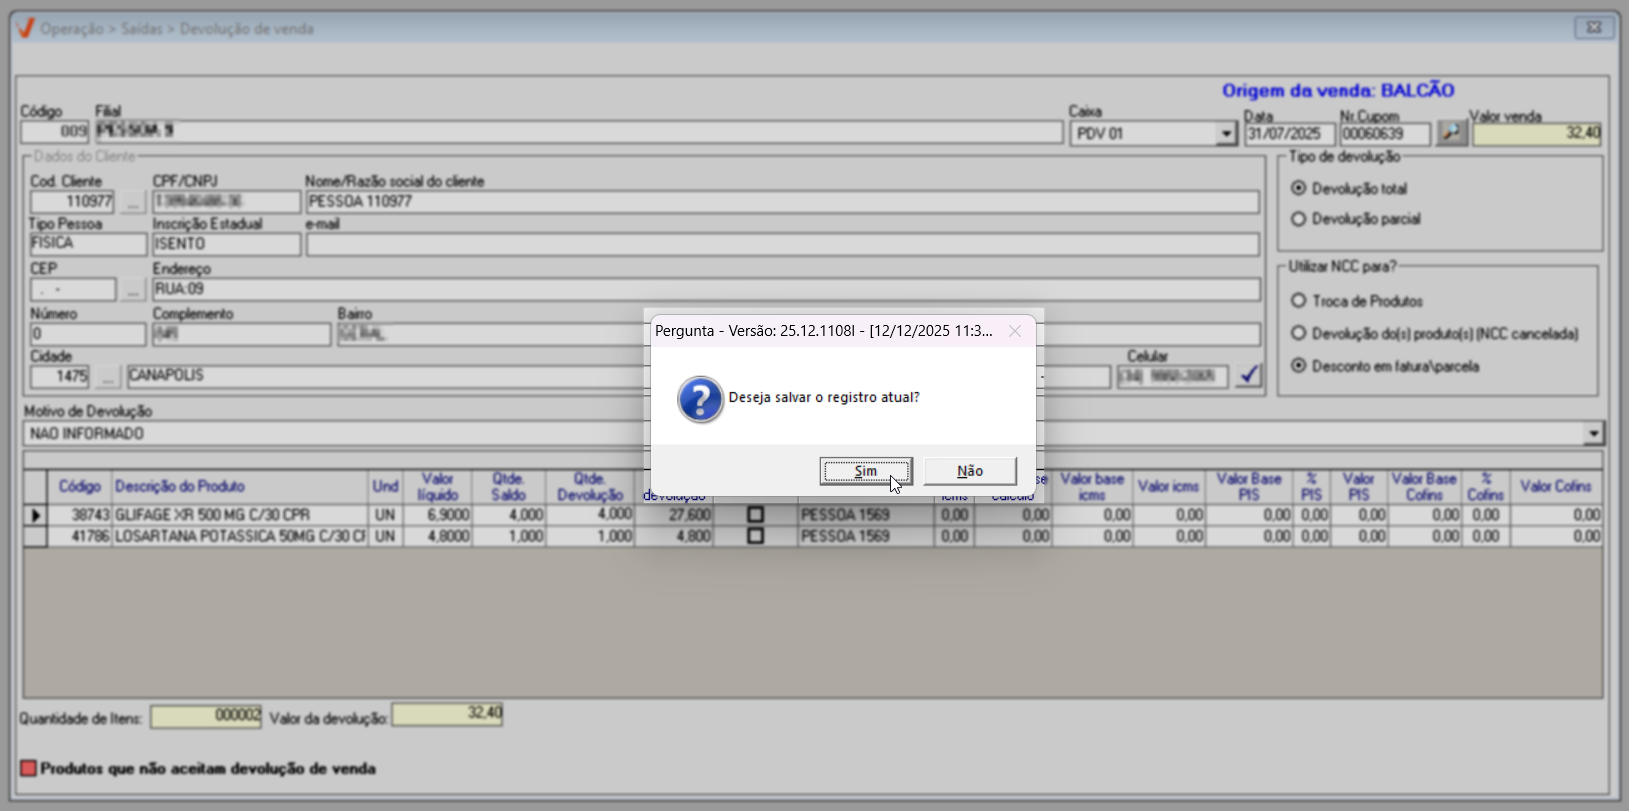Click the Und column header
This screenshot has height=811, width=1629.
pyautogui.click(x=385, y=487)
